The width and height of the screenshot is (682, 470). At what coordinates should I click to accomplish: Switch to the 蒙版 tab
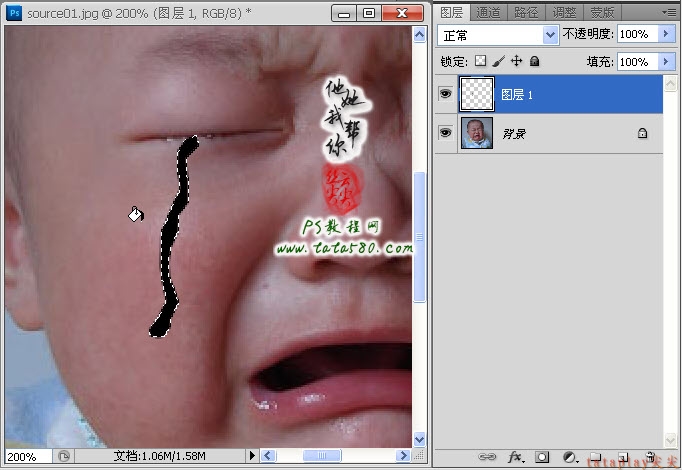602,13
